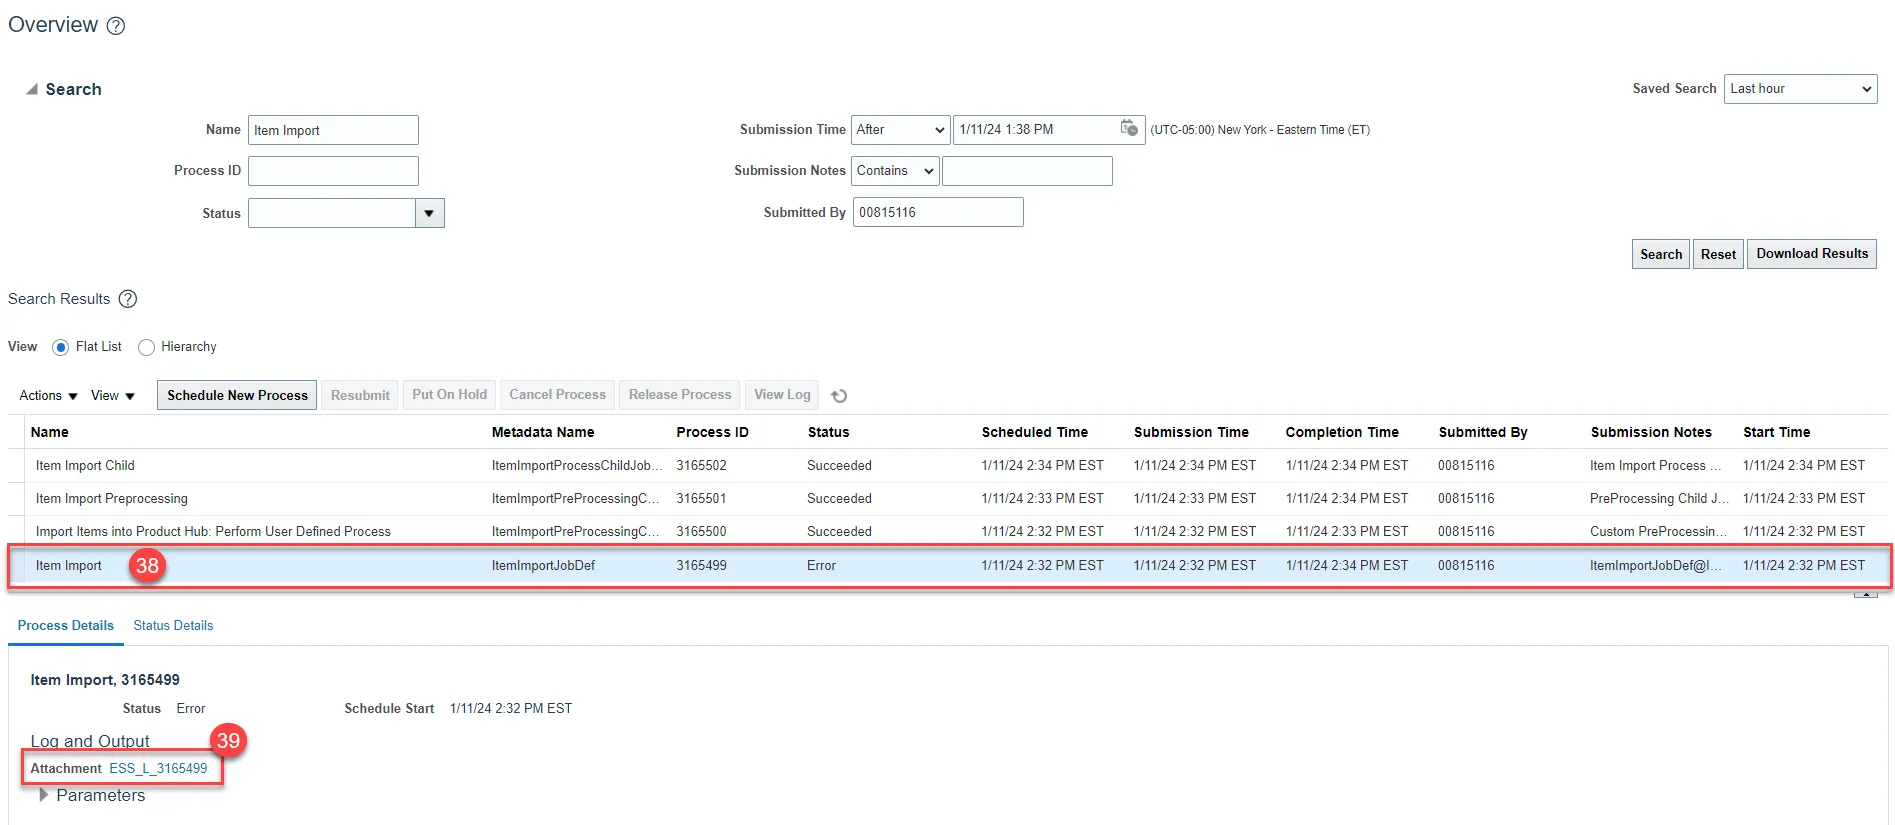Click the Schedule New Process button
This screenshot has height=825, width=1895.
[x=237, y=395]
